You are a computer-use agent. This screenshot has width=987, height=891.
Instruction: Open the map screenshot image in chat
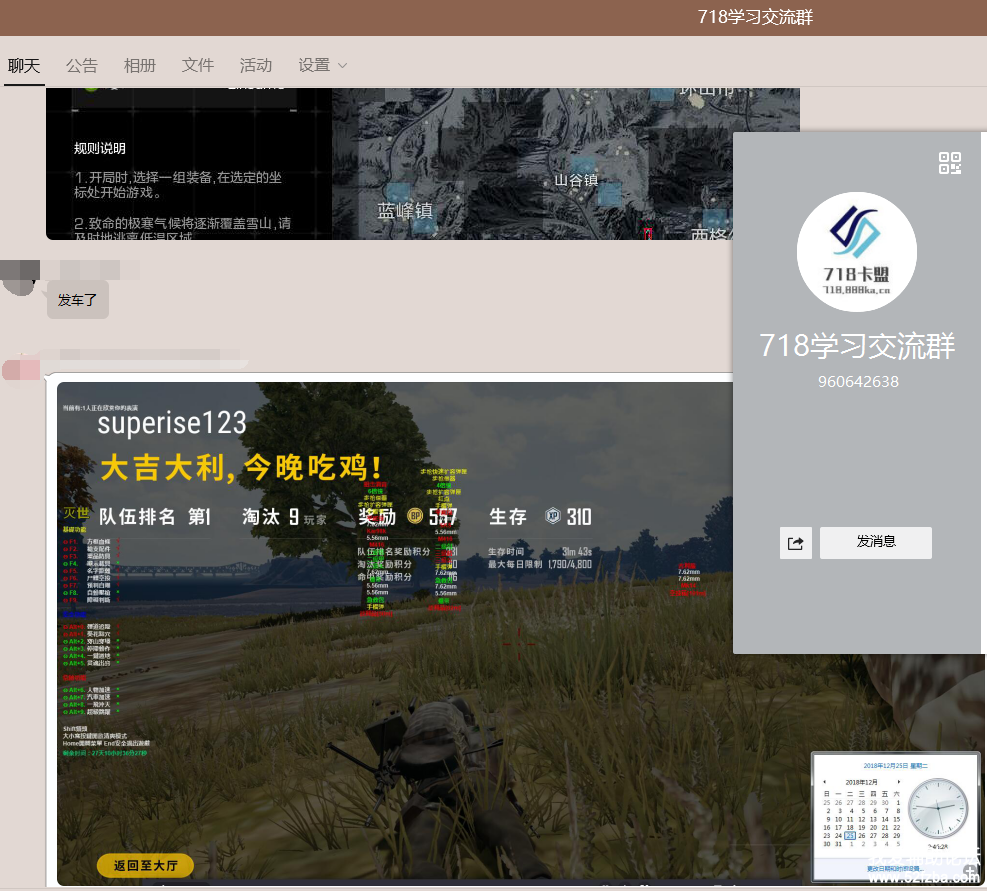pos(391,164)
